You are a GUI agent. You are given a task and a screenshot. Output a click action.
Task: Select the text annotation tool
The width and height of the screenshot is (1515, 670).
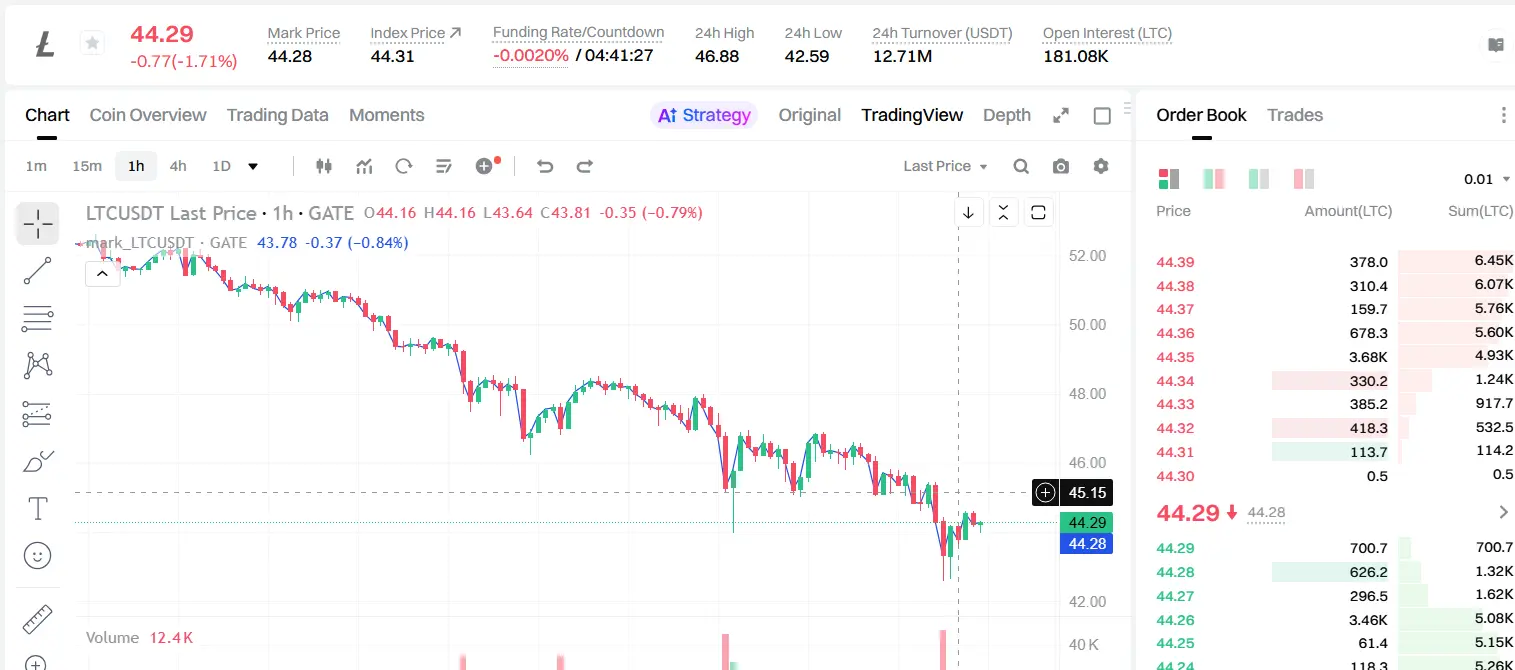[37, 508]
